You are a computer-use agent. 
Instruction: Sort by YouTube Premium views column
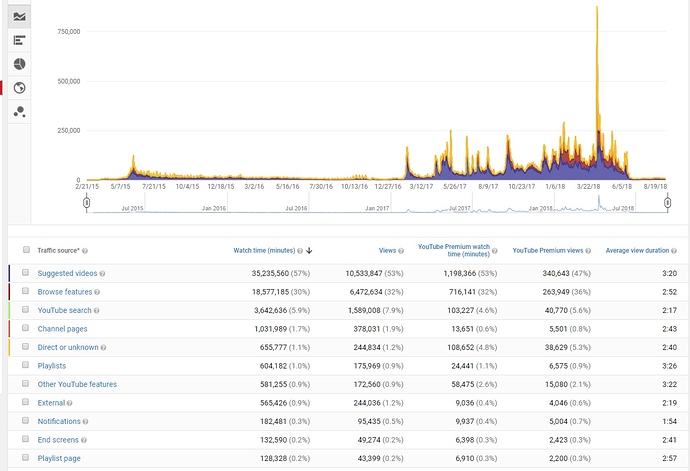548,250
